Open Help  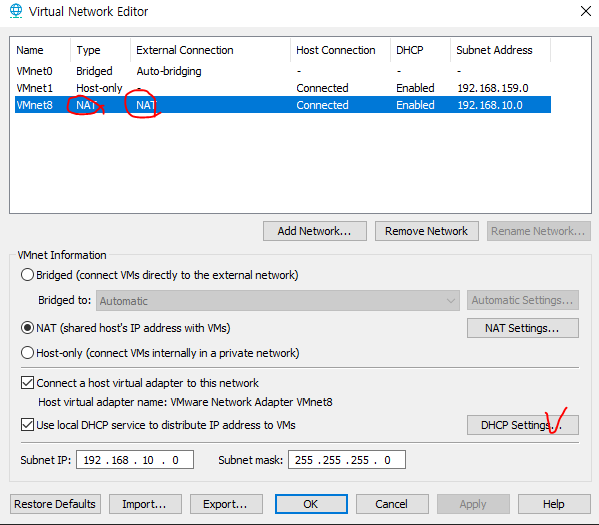(554, 504)
